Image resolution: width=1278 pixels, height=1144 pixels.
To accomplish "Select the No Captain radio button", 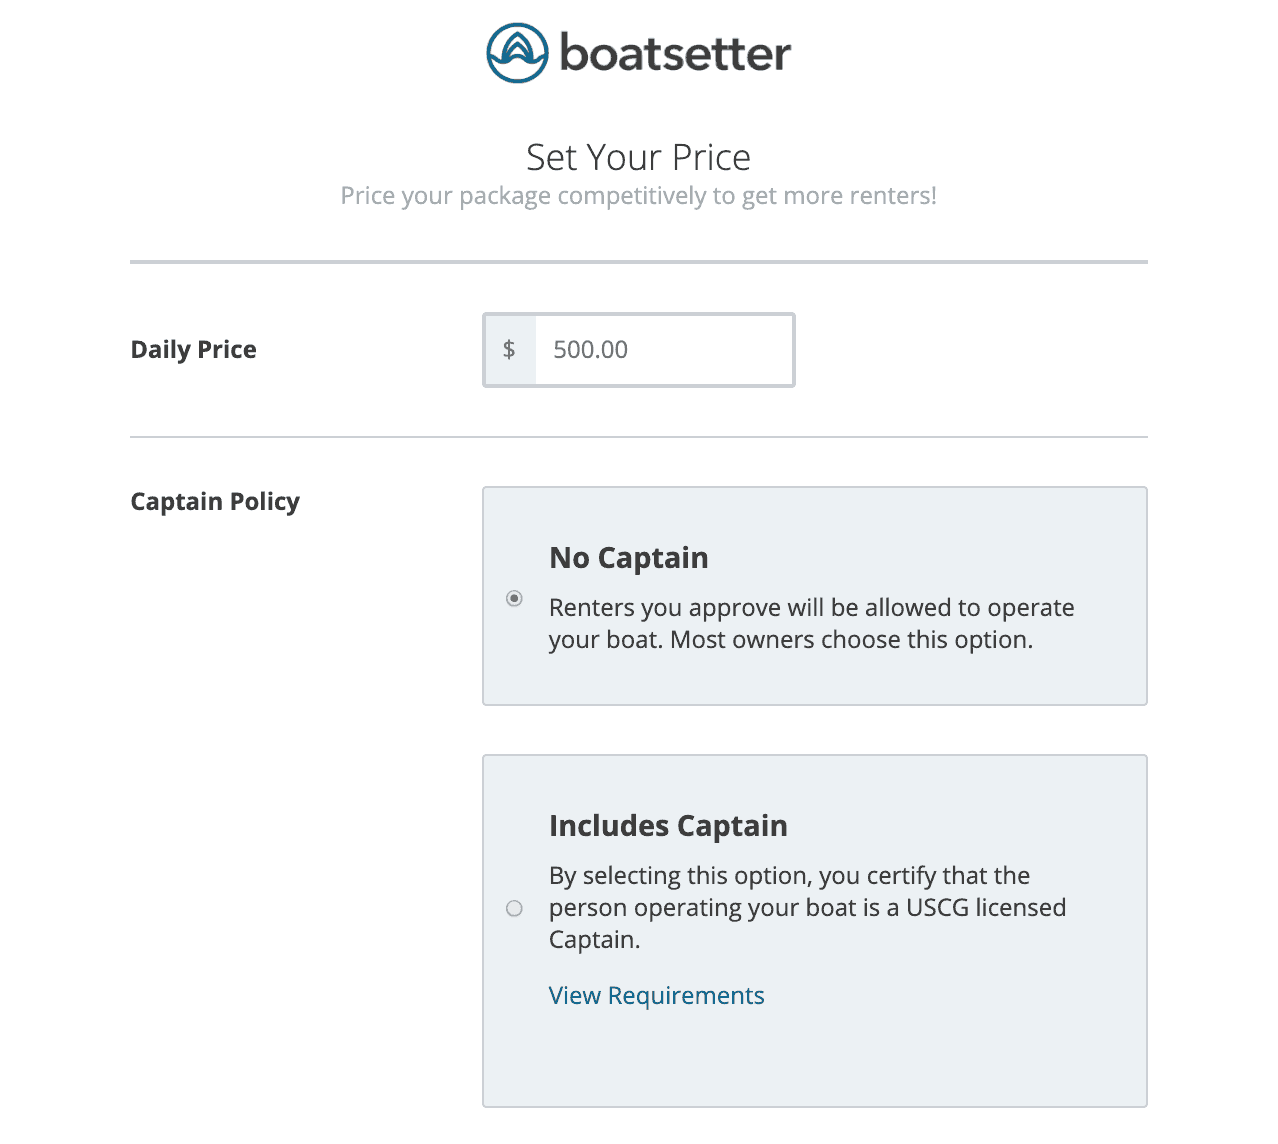I will pos(514,598).
